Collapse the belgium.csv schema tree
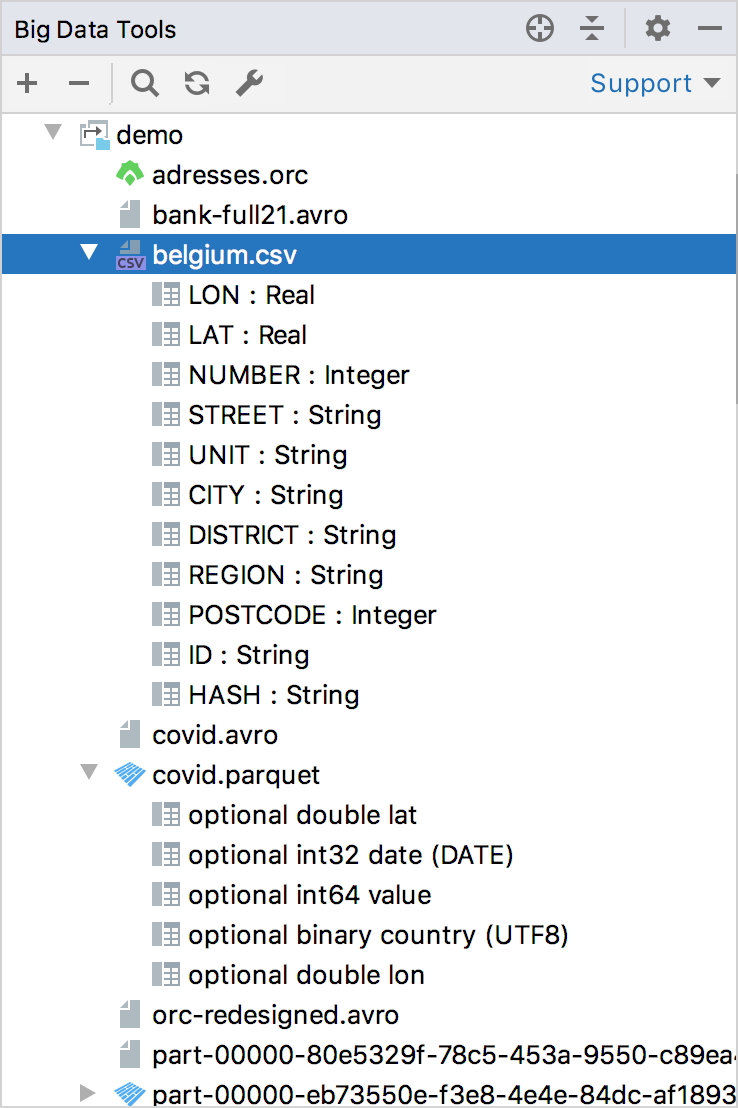 [x=88, y=254]
